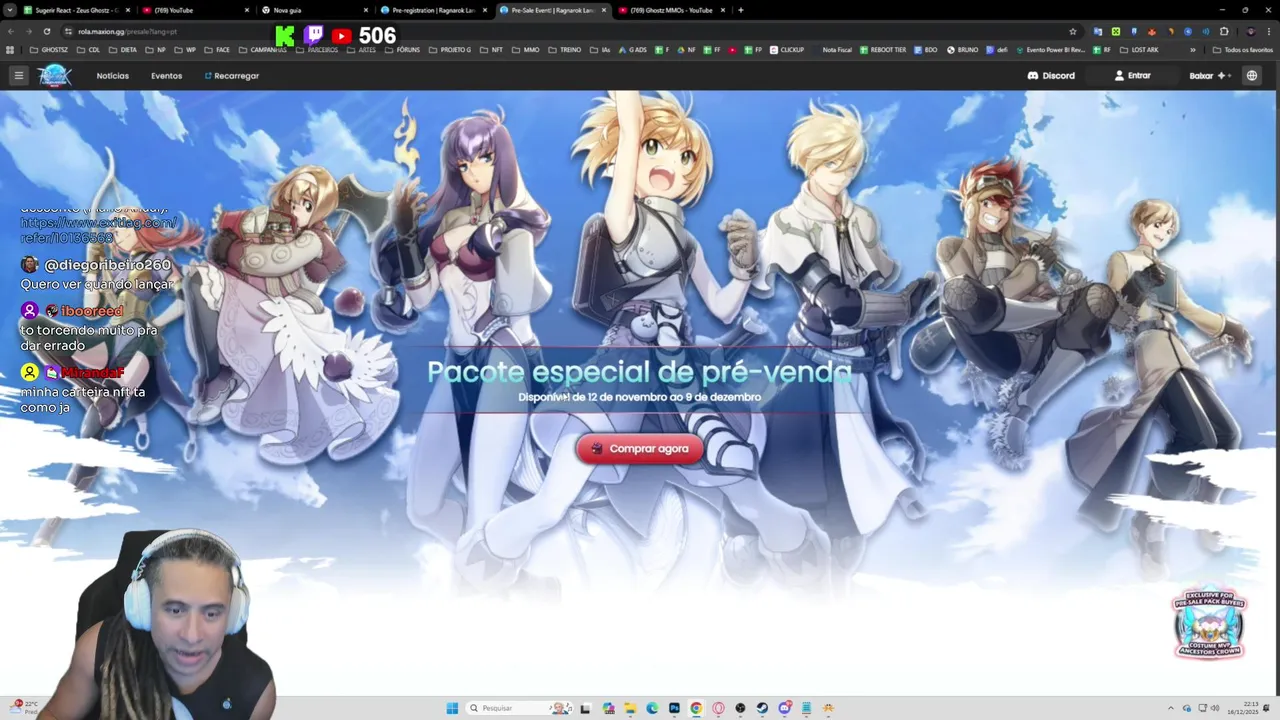Open the Chrome three-dot menu
The image size is (1280, 720).
click(x=1270, y=31)
